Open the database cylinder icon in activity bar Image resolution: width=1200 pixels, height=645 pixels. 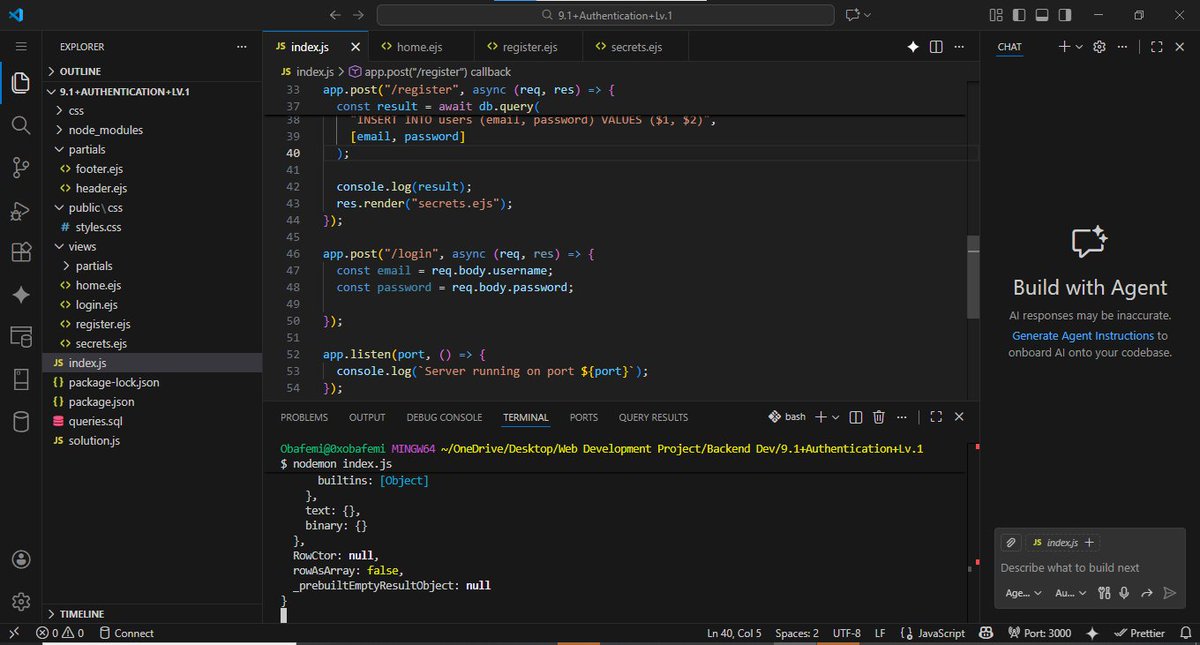pos(20,422)
